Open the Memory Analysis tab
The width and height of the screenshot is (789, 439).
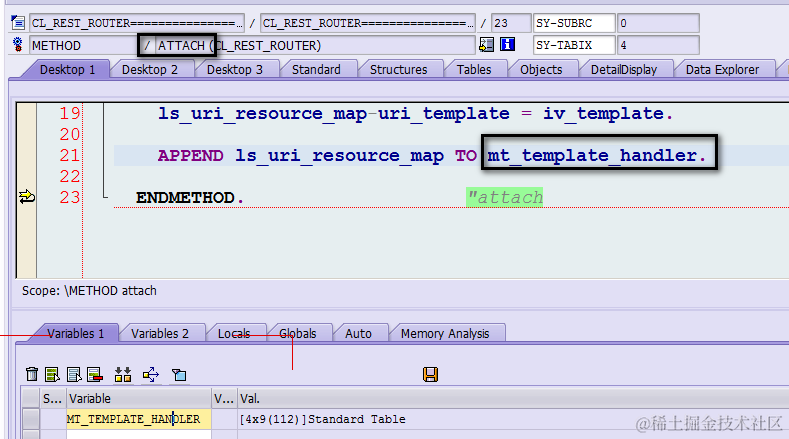point(445,333)
